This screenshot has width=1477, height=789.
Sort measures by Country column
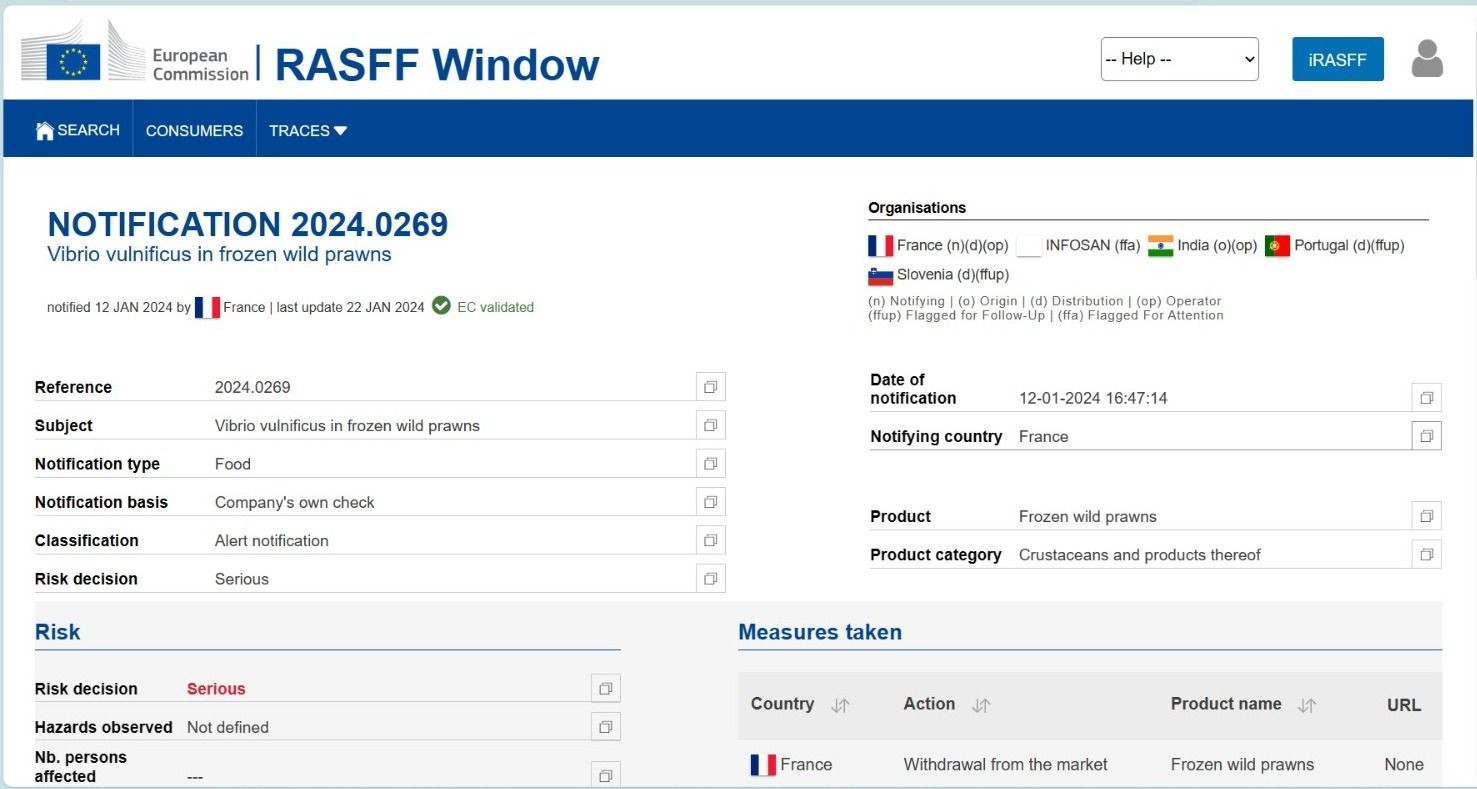[x=840, y=705]
